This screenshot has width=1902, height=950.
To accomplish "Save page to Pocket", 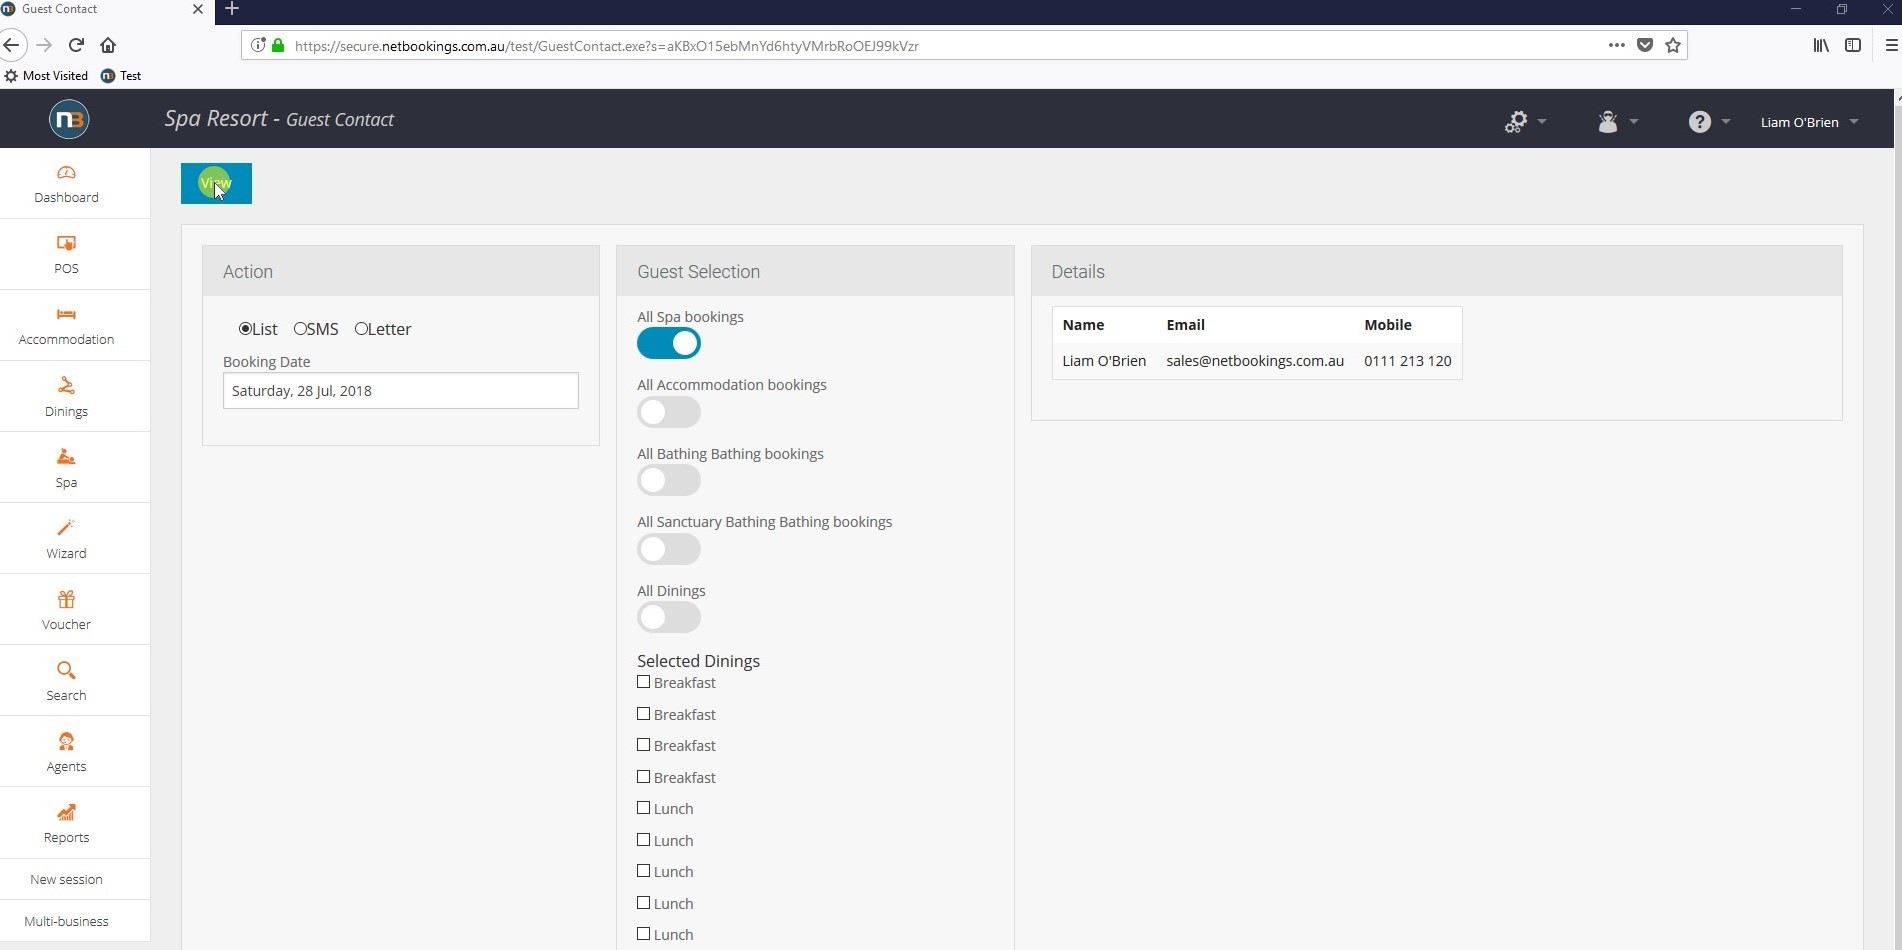I will pyautogui.click(x=1645, y=45).
